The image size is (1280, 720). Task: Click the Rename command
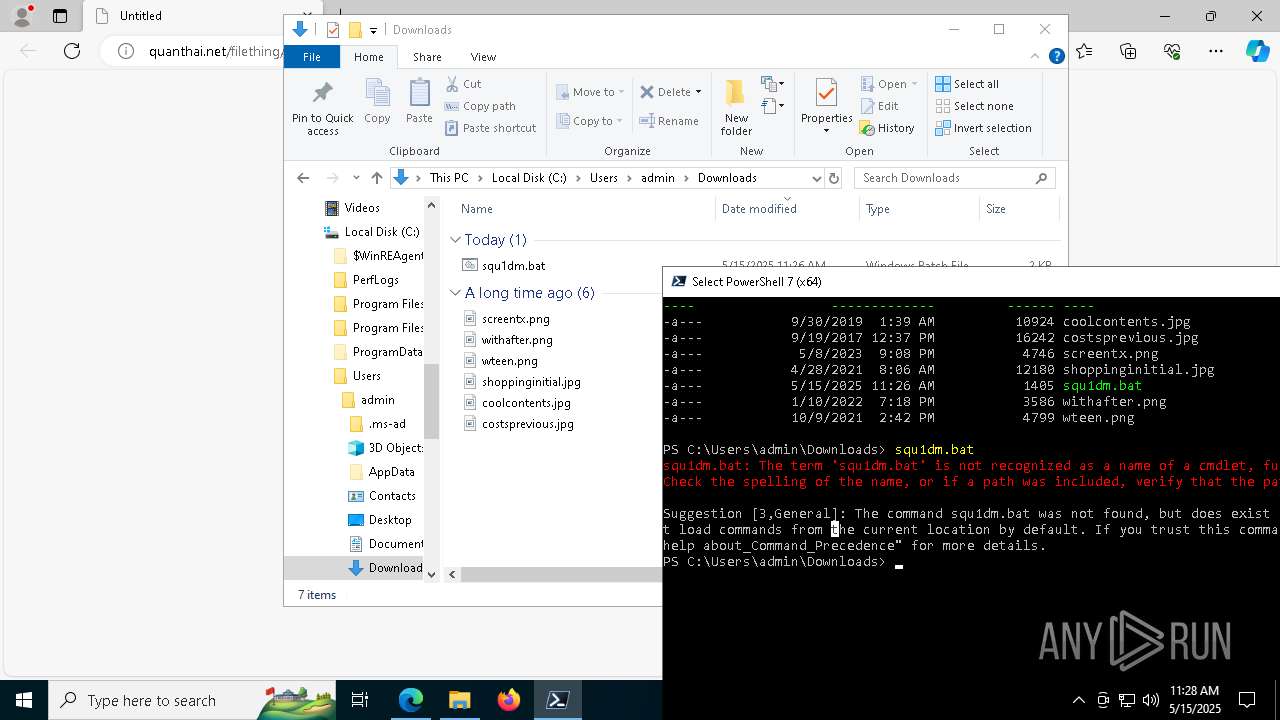click(x=669, y=121)
